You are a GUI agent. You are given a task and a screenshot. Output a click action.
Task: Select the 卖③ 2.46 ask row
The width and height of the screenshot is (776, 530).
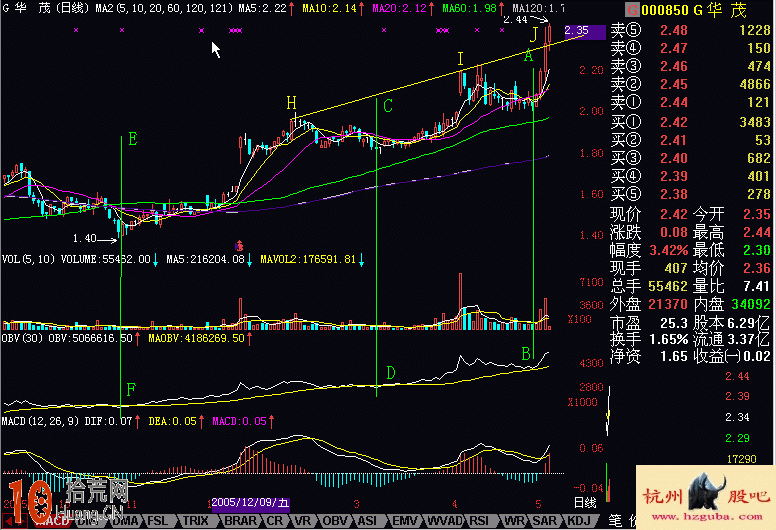(x=690, y=66)
